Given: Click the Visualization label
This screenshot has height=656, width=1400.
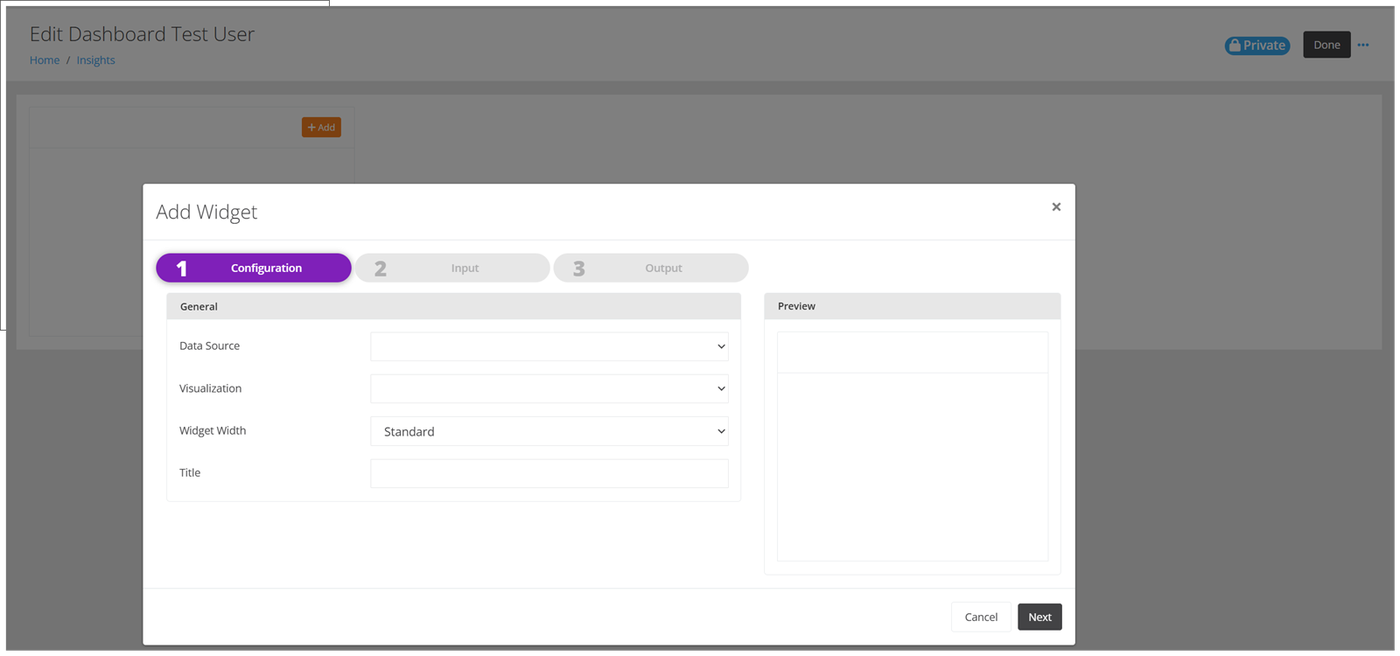Looking at the screenshot, I should 211,389.
